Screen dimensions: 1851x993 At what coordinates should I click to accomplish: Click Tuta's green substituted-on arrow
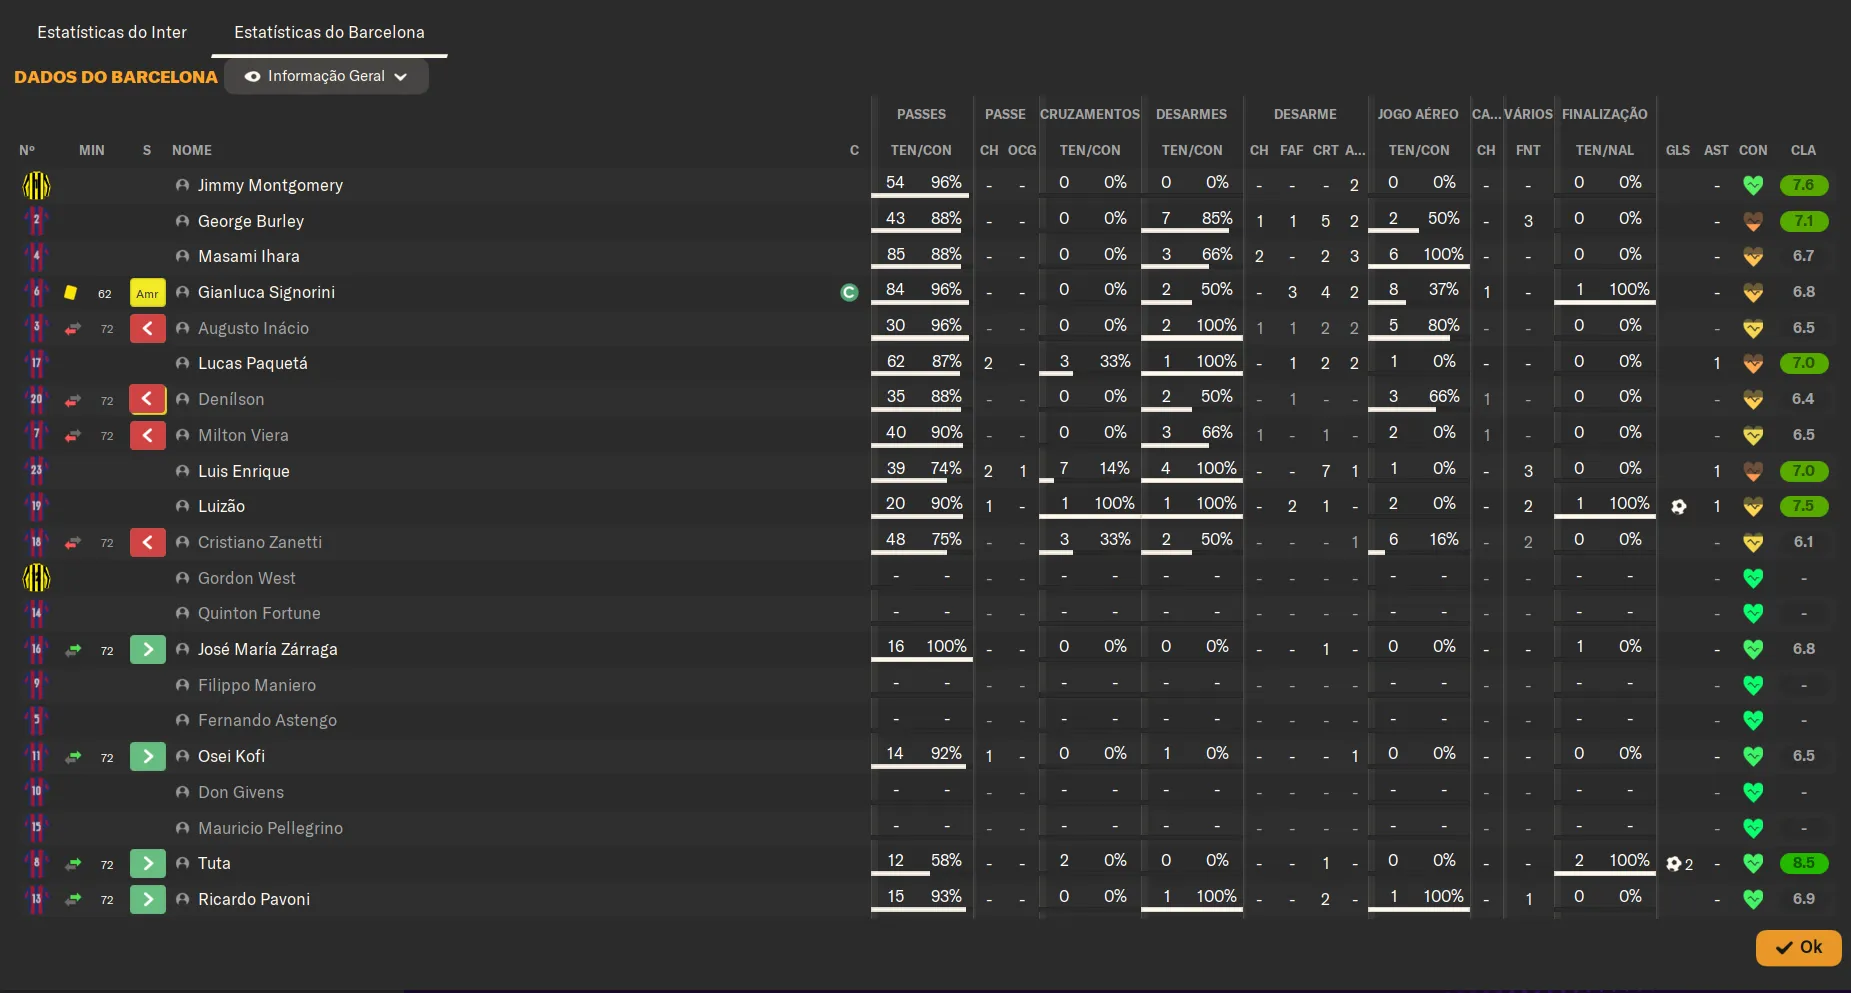147,863
